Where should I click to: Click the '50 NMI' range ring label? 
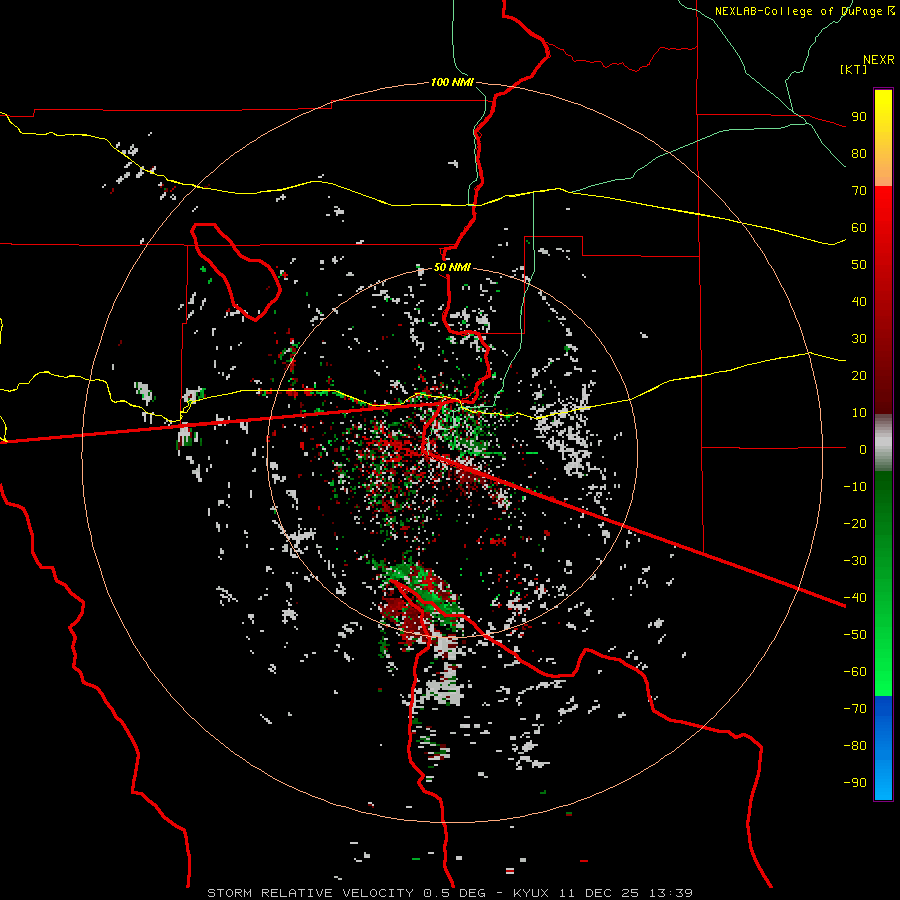point(452,267)
